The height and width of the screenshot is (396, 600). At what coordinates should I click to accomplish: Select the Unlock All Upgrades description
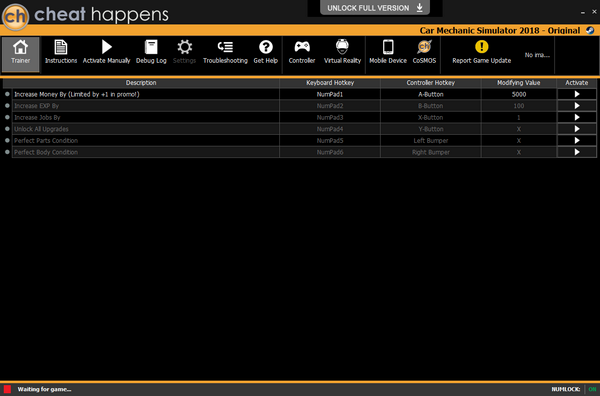coord(146,129)
